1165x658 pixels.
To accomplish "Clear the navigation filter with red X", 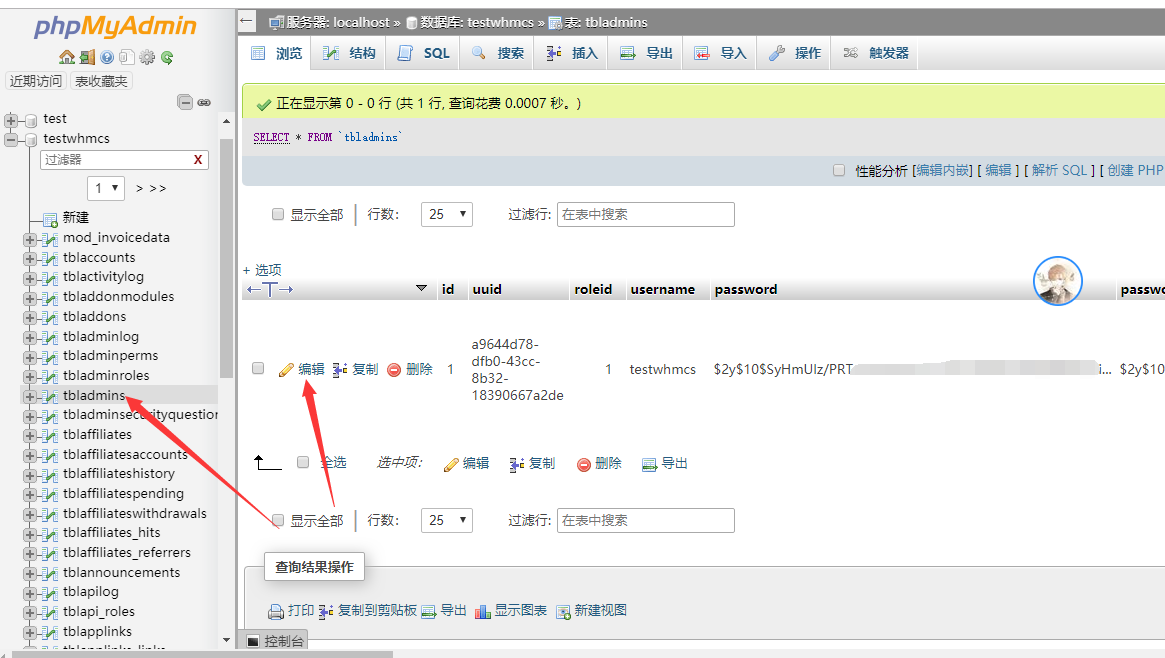I will click(198, 160).
